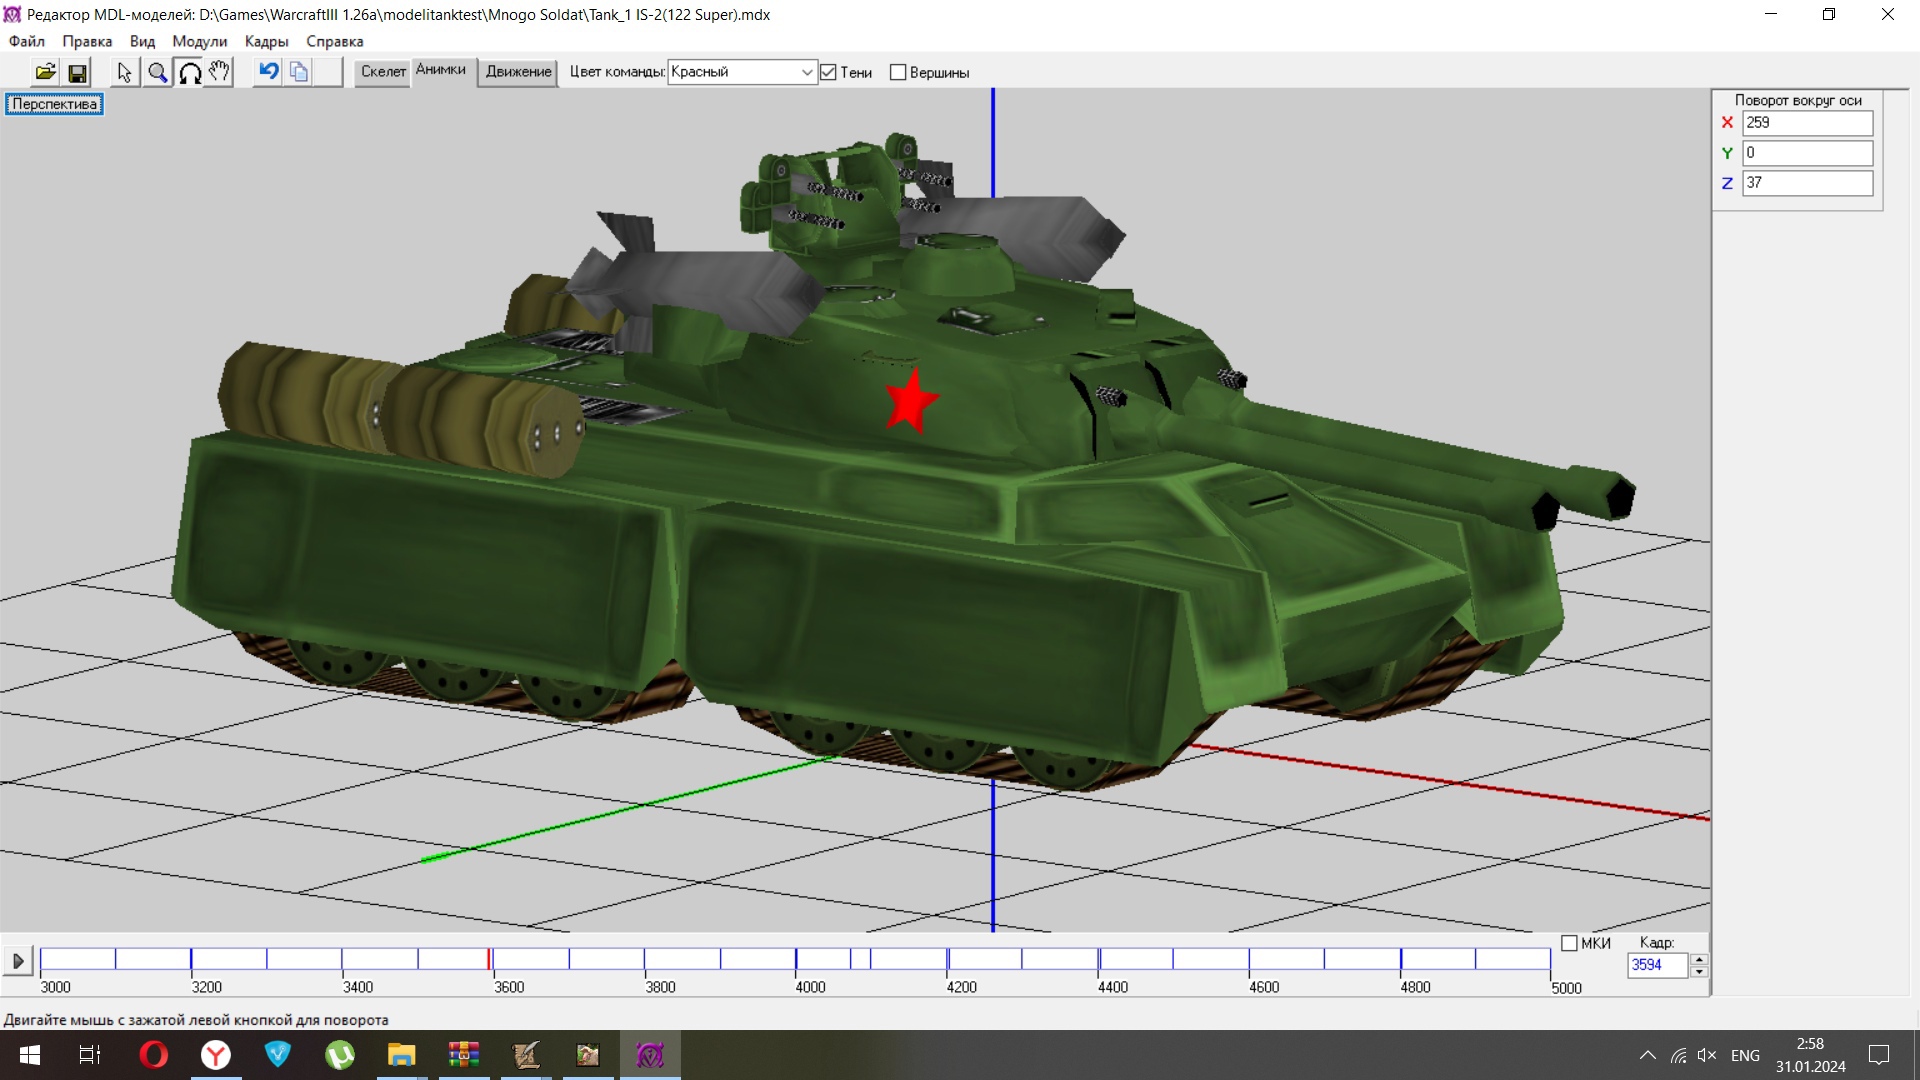Click the Движение button
The image size is (1920, 1080).
tap(518, 72)
